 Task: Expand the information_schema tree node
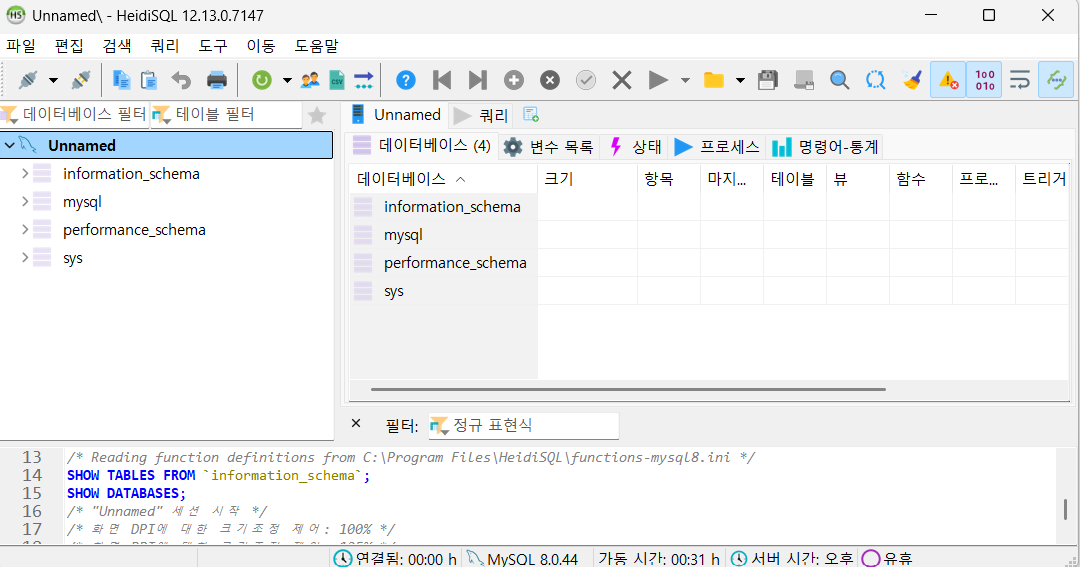point(25,174)
